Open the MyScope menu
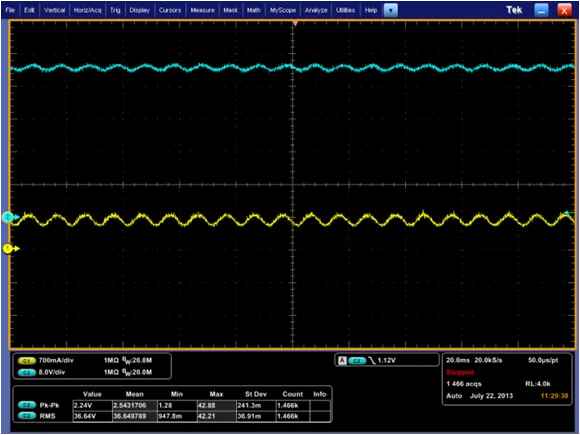 (283, 10)
